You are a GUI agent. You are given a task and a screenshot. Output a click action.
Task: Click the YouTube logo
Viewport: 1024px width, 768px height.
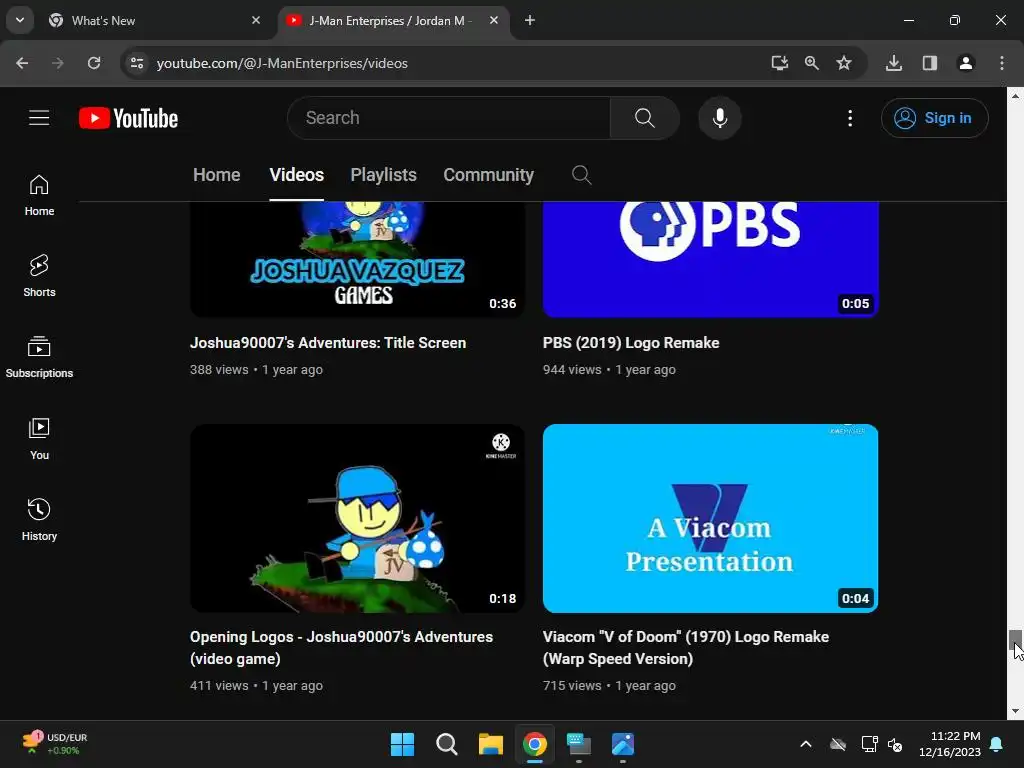129,118
